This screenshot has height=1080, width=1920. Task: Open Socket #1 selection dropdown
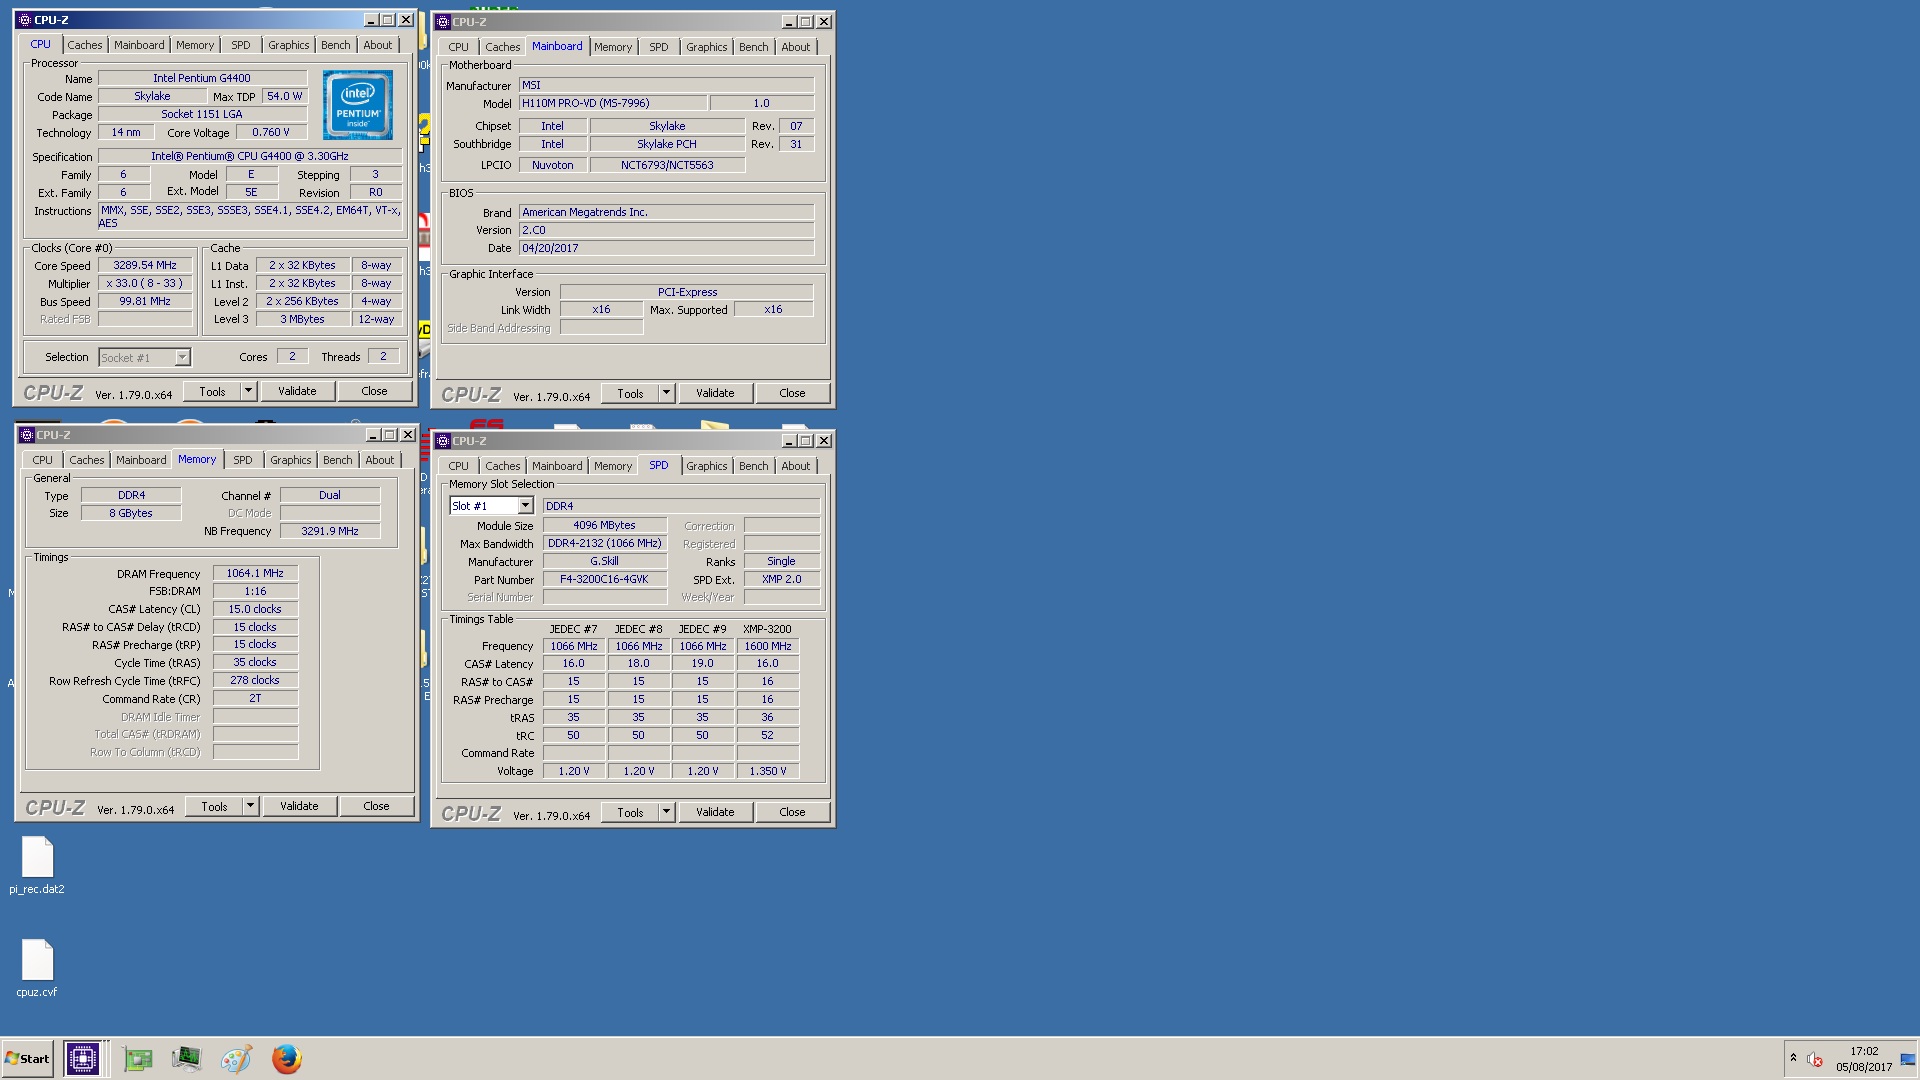tap(182, 357)
